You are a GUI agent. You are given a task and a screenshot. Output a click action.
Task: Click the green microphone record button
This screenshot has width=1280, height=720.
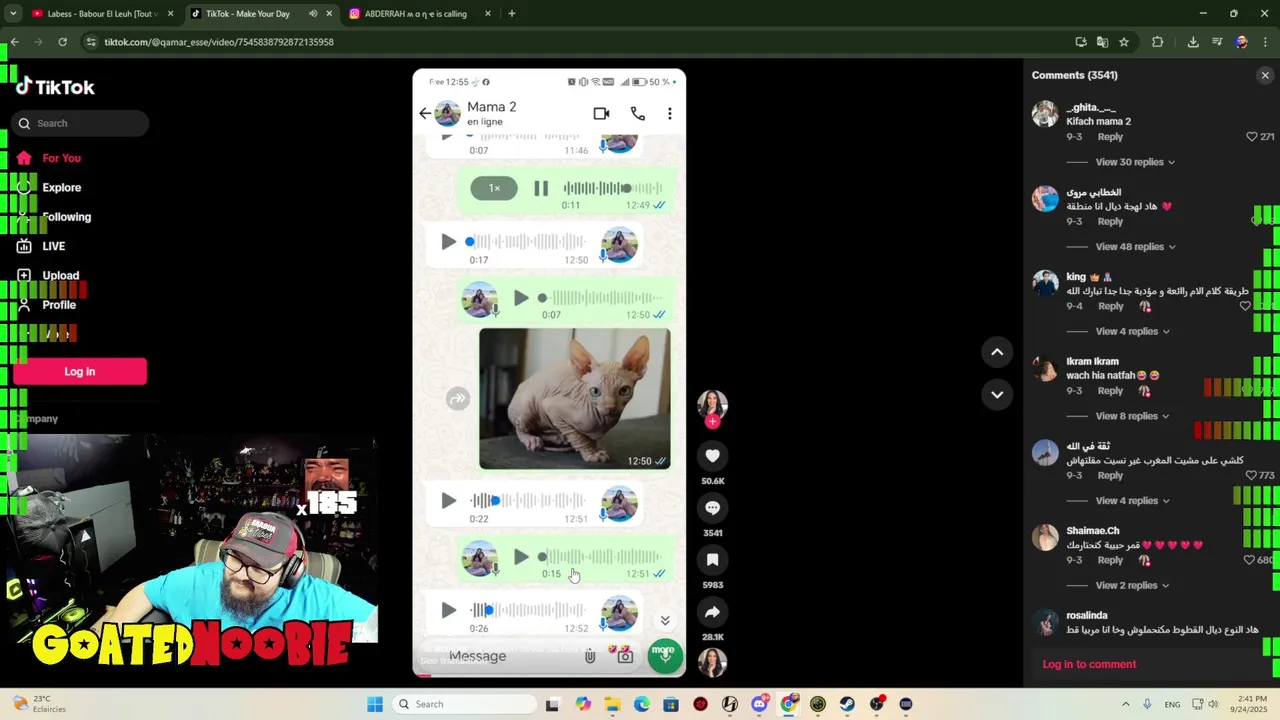tap(664, 656)
